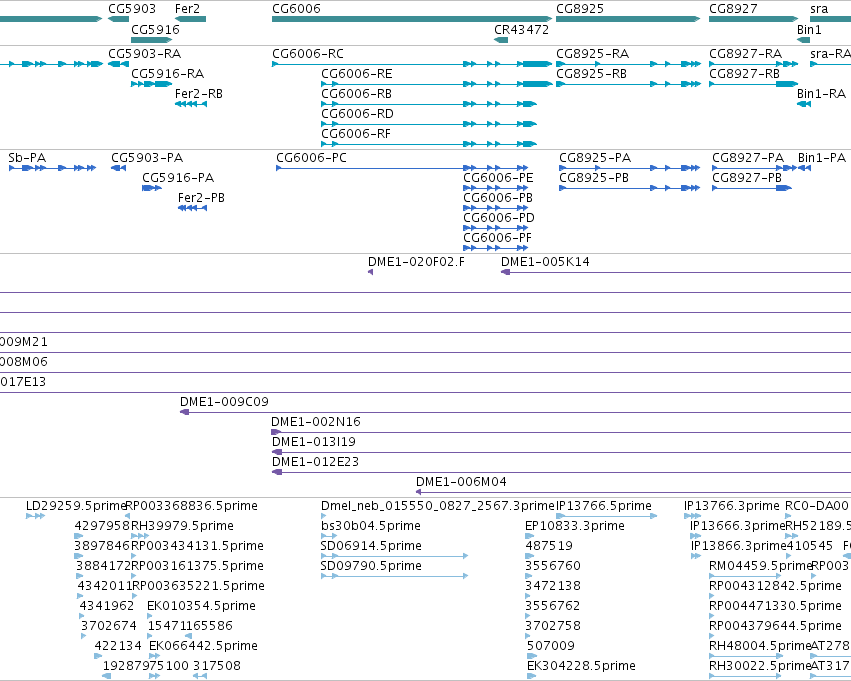Click EST IP13766.5prime label
The width and height of the screenshot is (851, 681).
click(604, 506)
